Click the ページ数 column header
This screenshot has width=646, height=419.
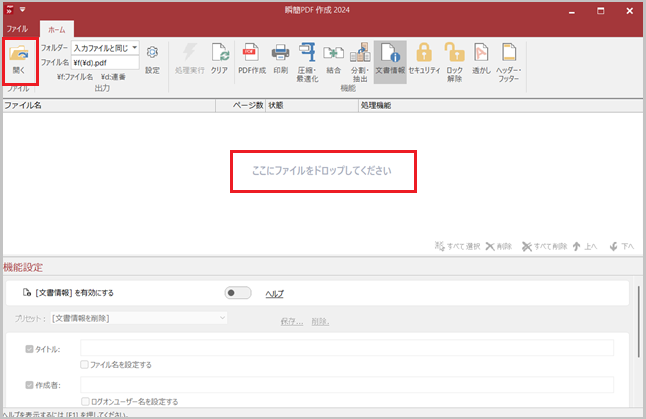241,105
